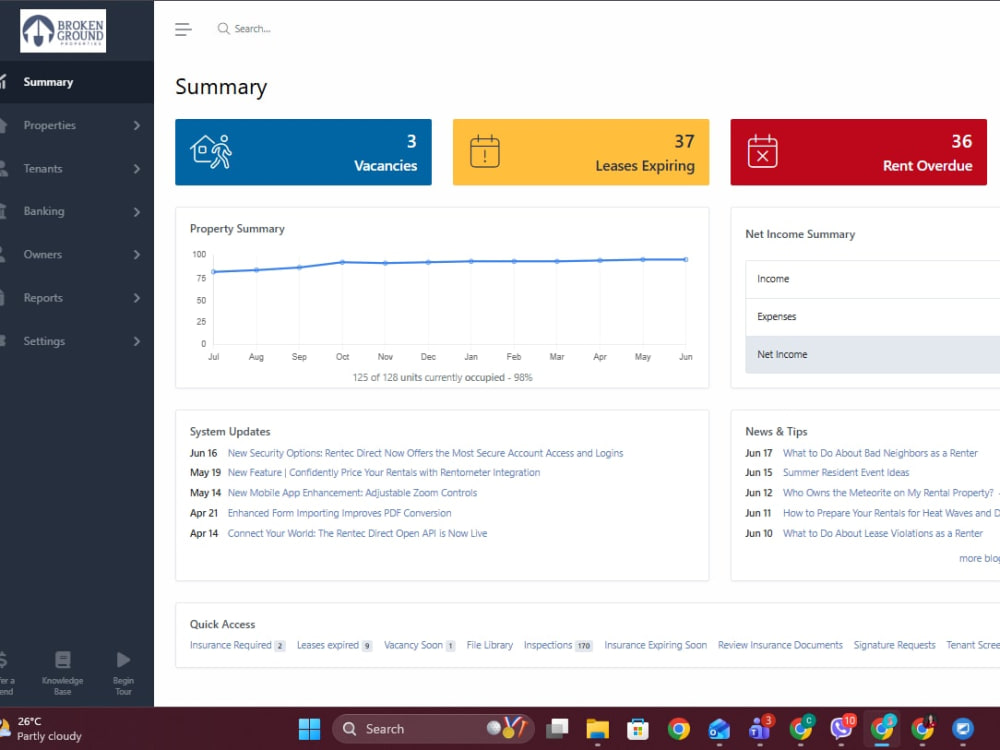
Task: Open the Rentometer Integration update link
Action: [x=384, y=473]
